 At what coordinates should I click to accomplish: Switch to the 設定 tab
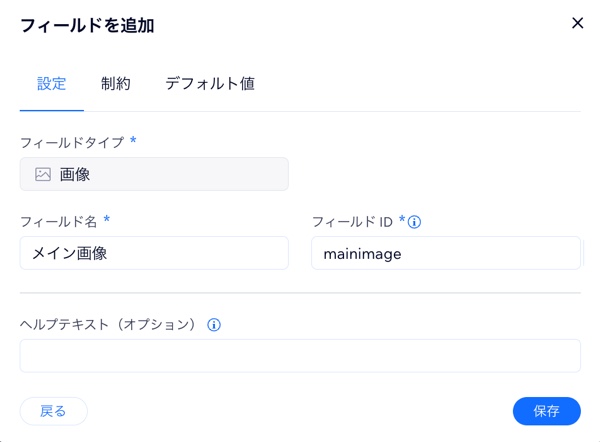(52, 84)
